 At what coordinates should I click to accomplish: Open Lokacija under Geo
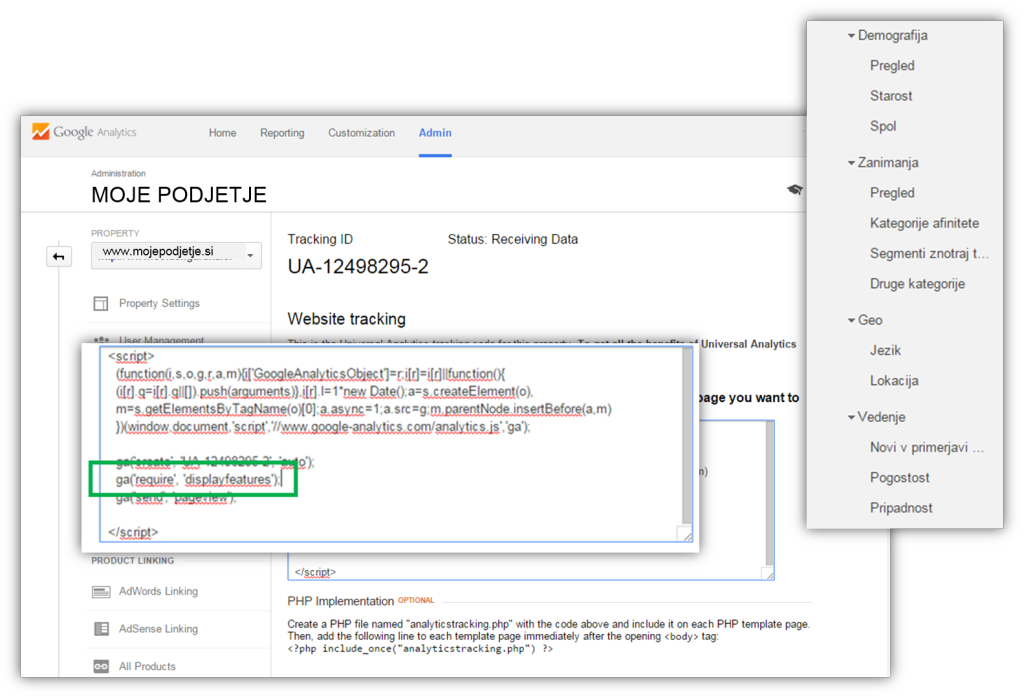pos(894,381)
